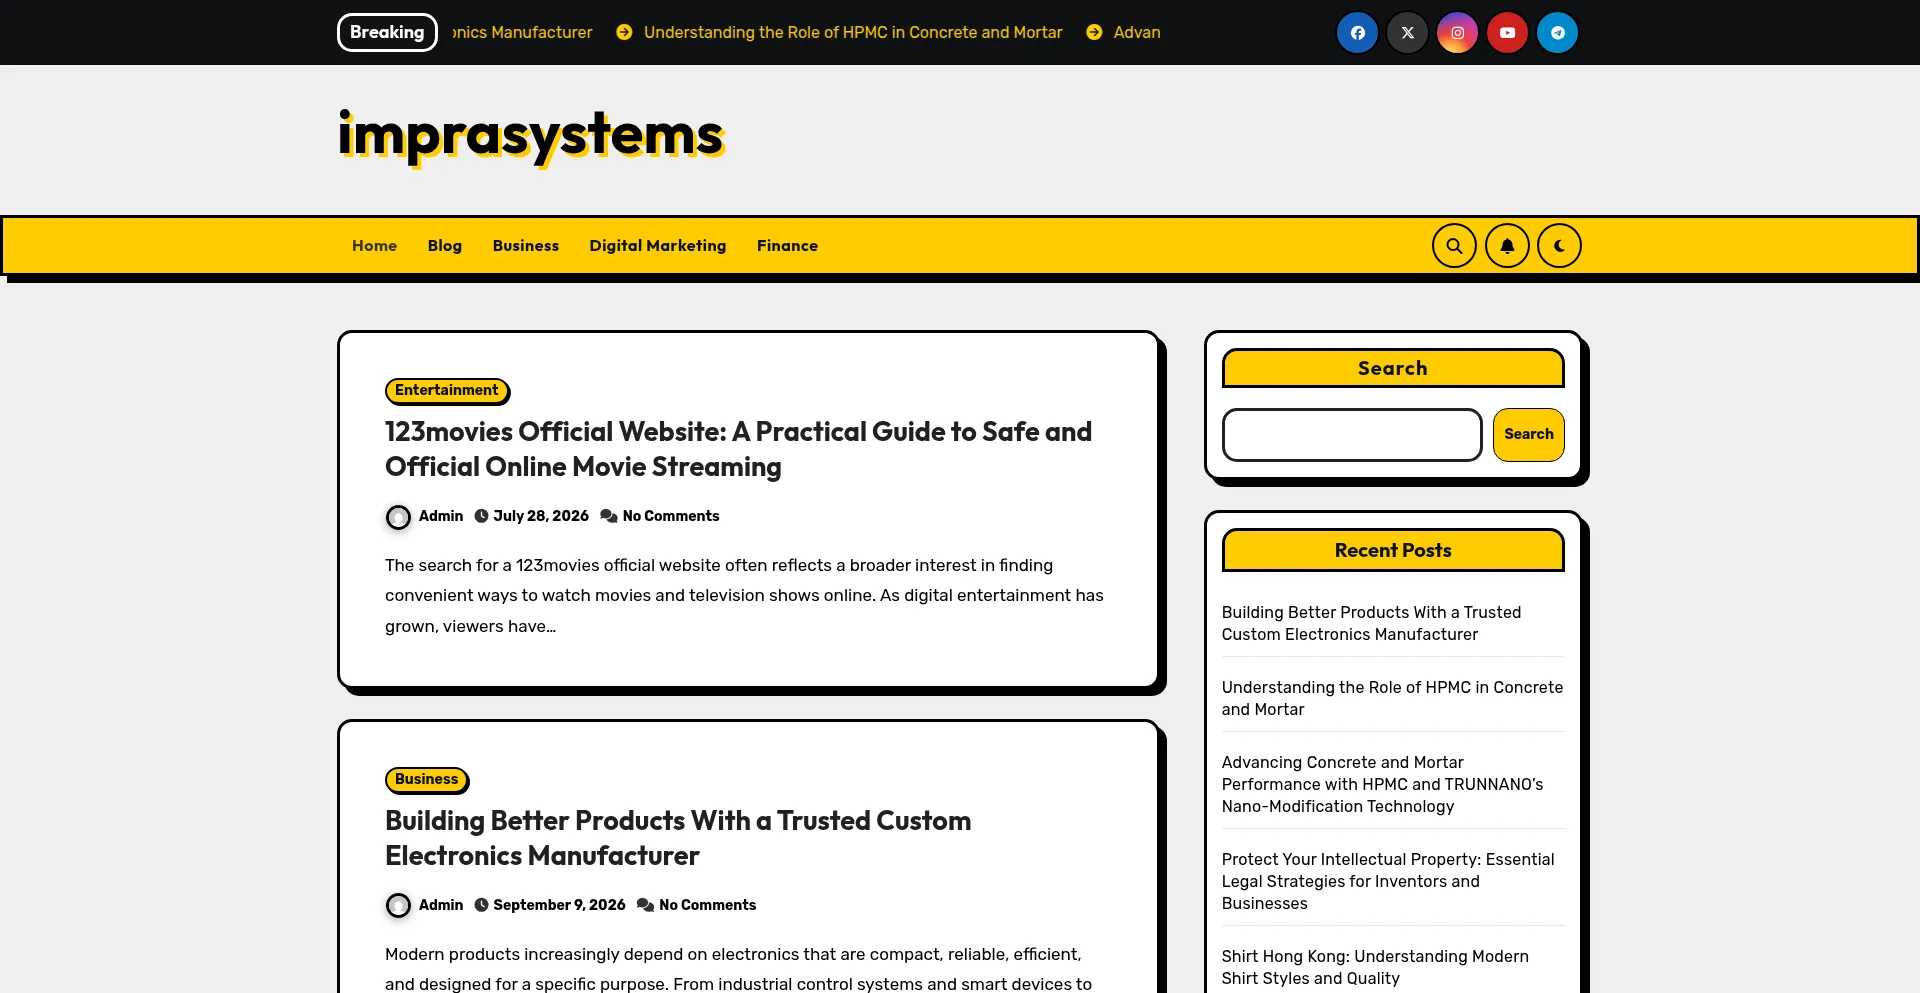This screenshot has height=993, width=1920.
Task: Open ticker headline about HPMC in Concrete
Action: (853, 33)
